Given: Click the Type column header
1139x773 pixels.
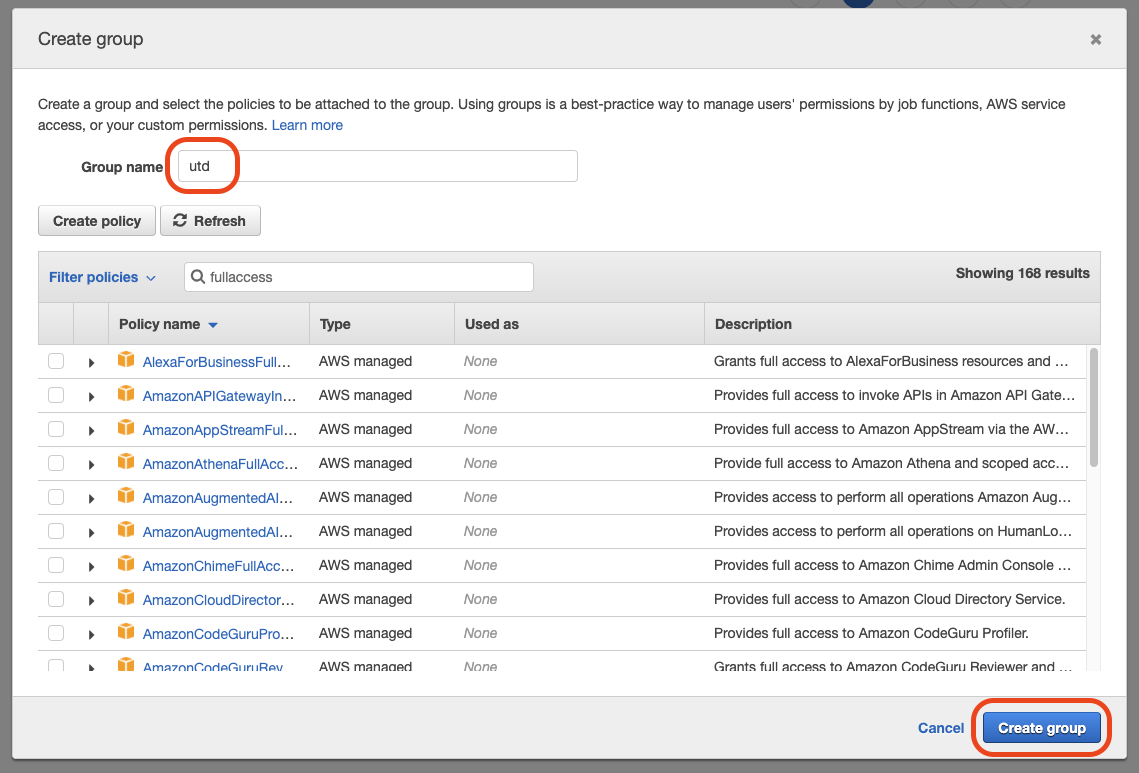Looking at the screenshot, I should (x=335, y=324).
